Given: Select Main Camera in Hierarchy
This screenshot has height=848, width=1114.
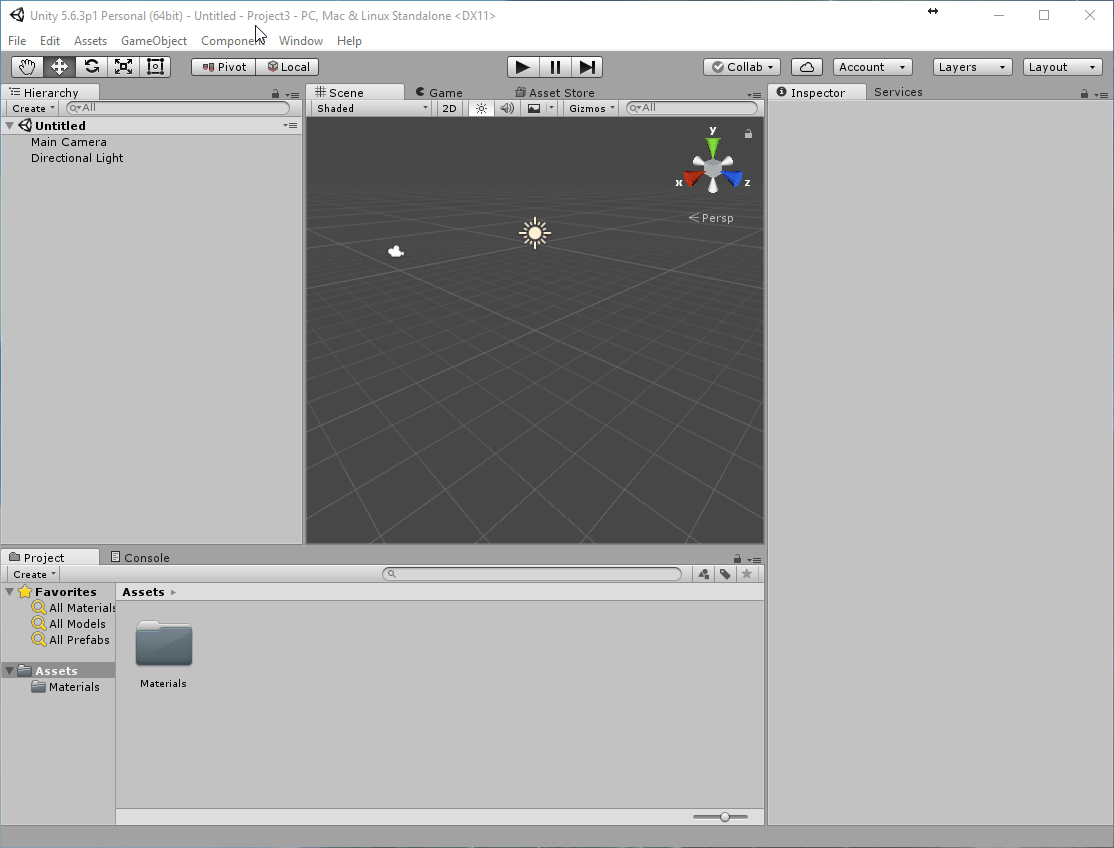Looking at the screenshot, I should coord(68,142).
